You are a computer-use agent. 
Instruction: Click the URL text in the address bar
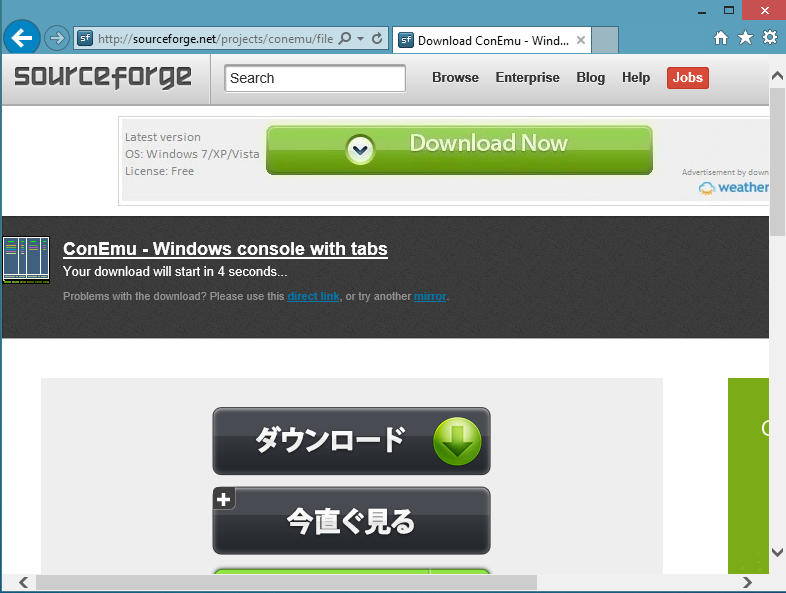click(x=216, y=39)
